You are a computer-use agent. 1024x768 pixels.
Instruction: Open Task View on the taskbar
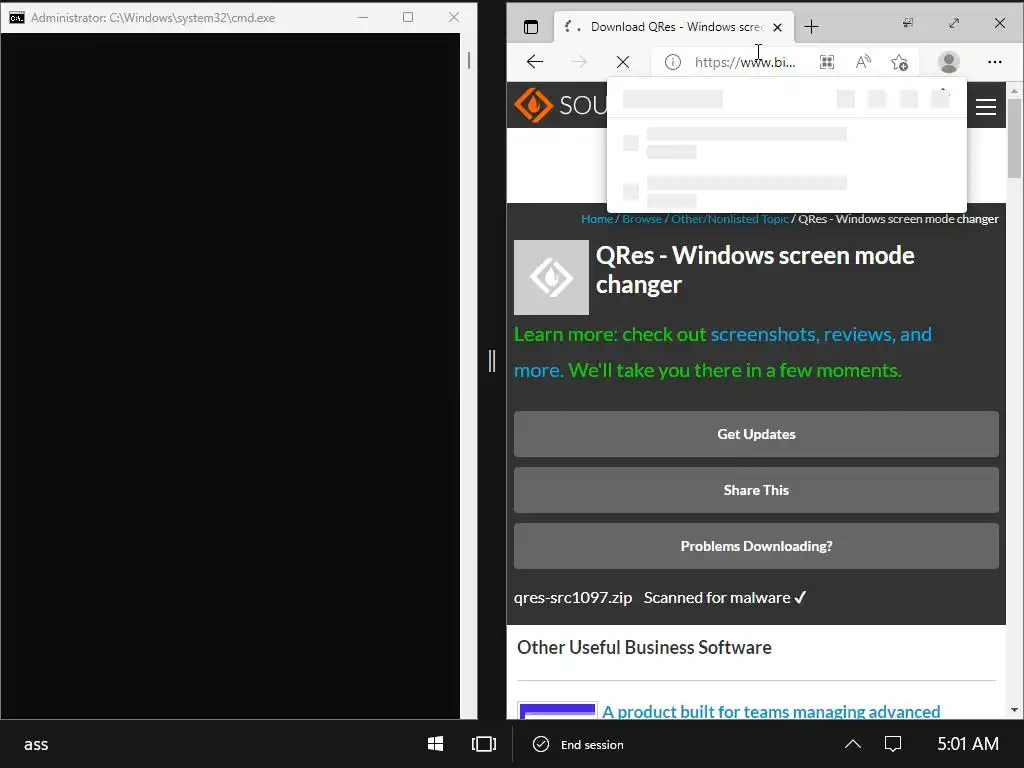point(484,744)
